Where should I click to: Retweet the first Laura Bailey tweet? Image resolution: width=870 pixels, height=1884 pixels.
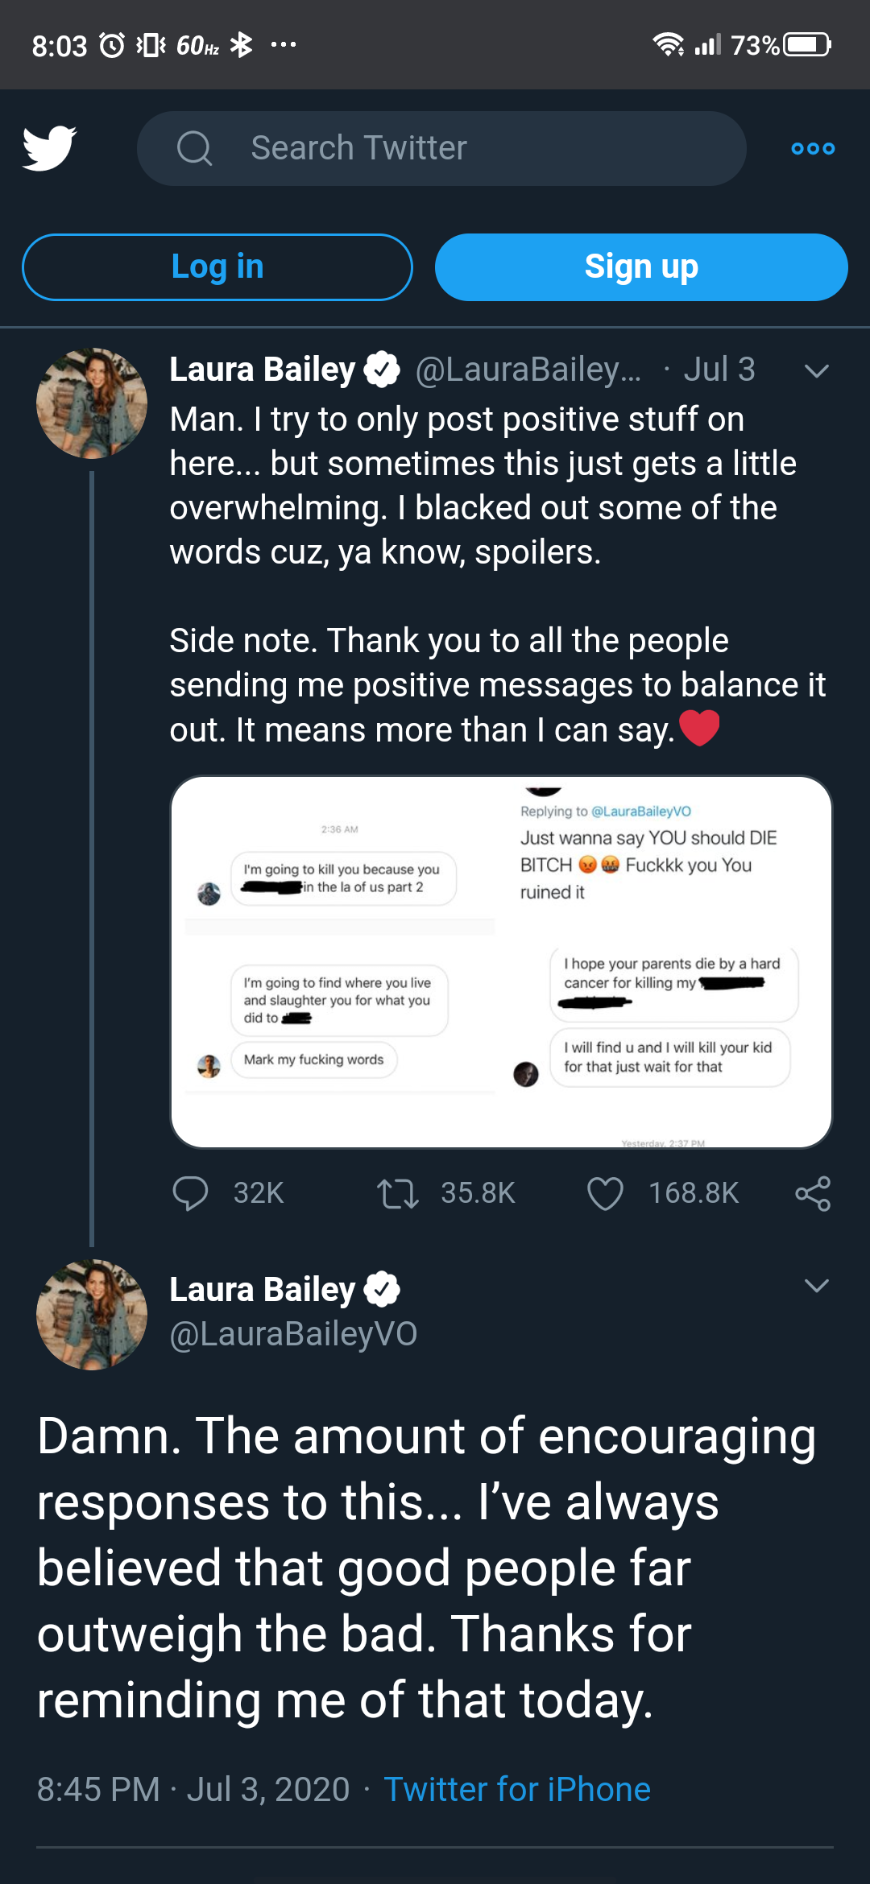tap(398, 1193)
